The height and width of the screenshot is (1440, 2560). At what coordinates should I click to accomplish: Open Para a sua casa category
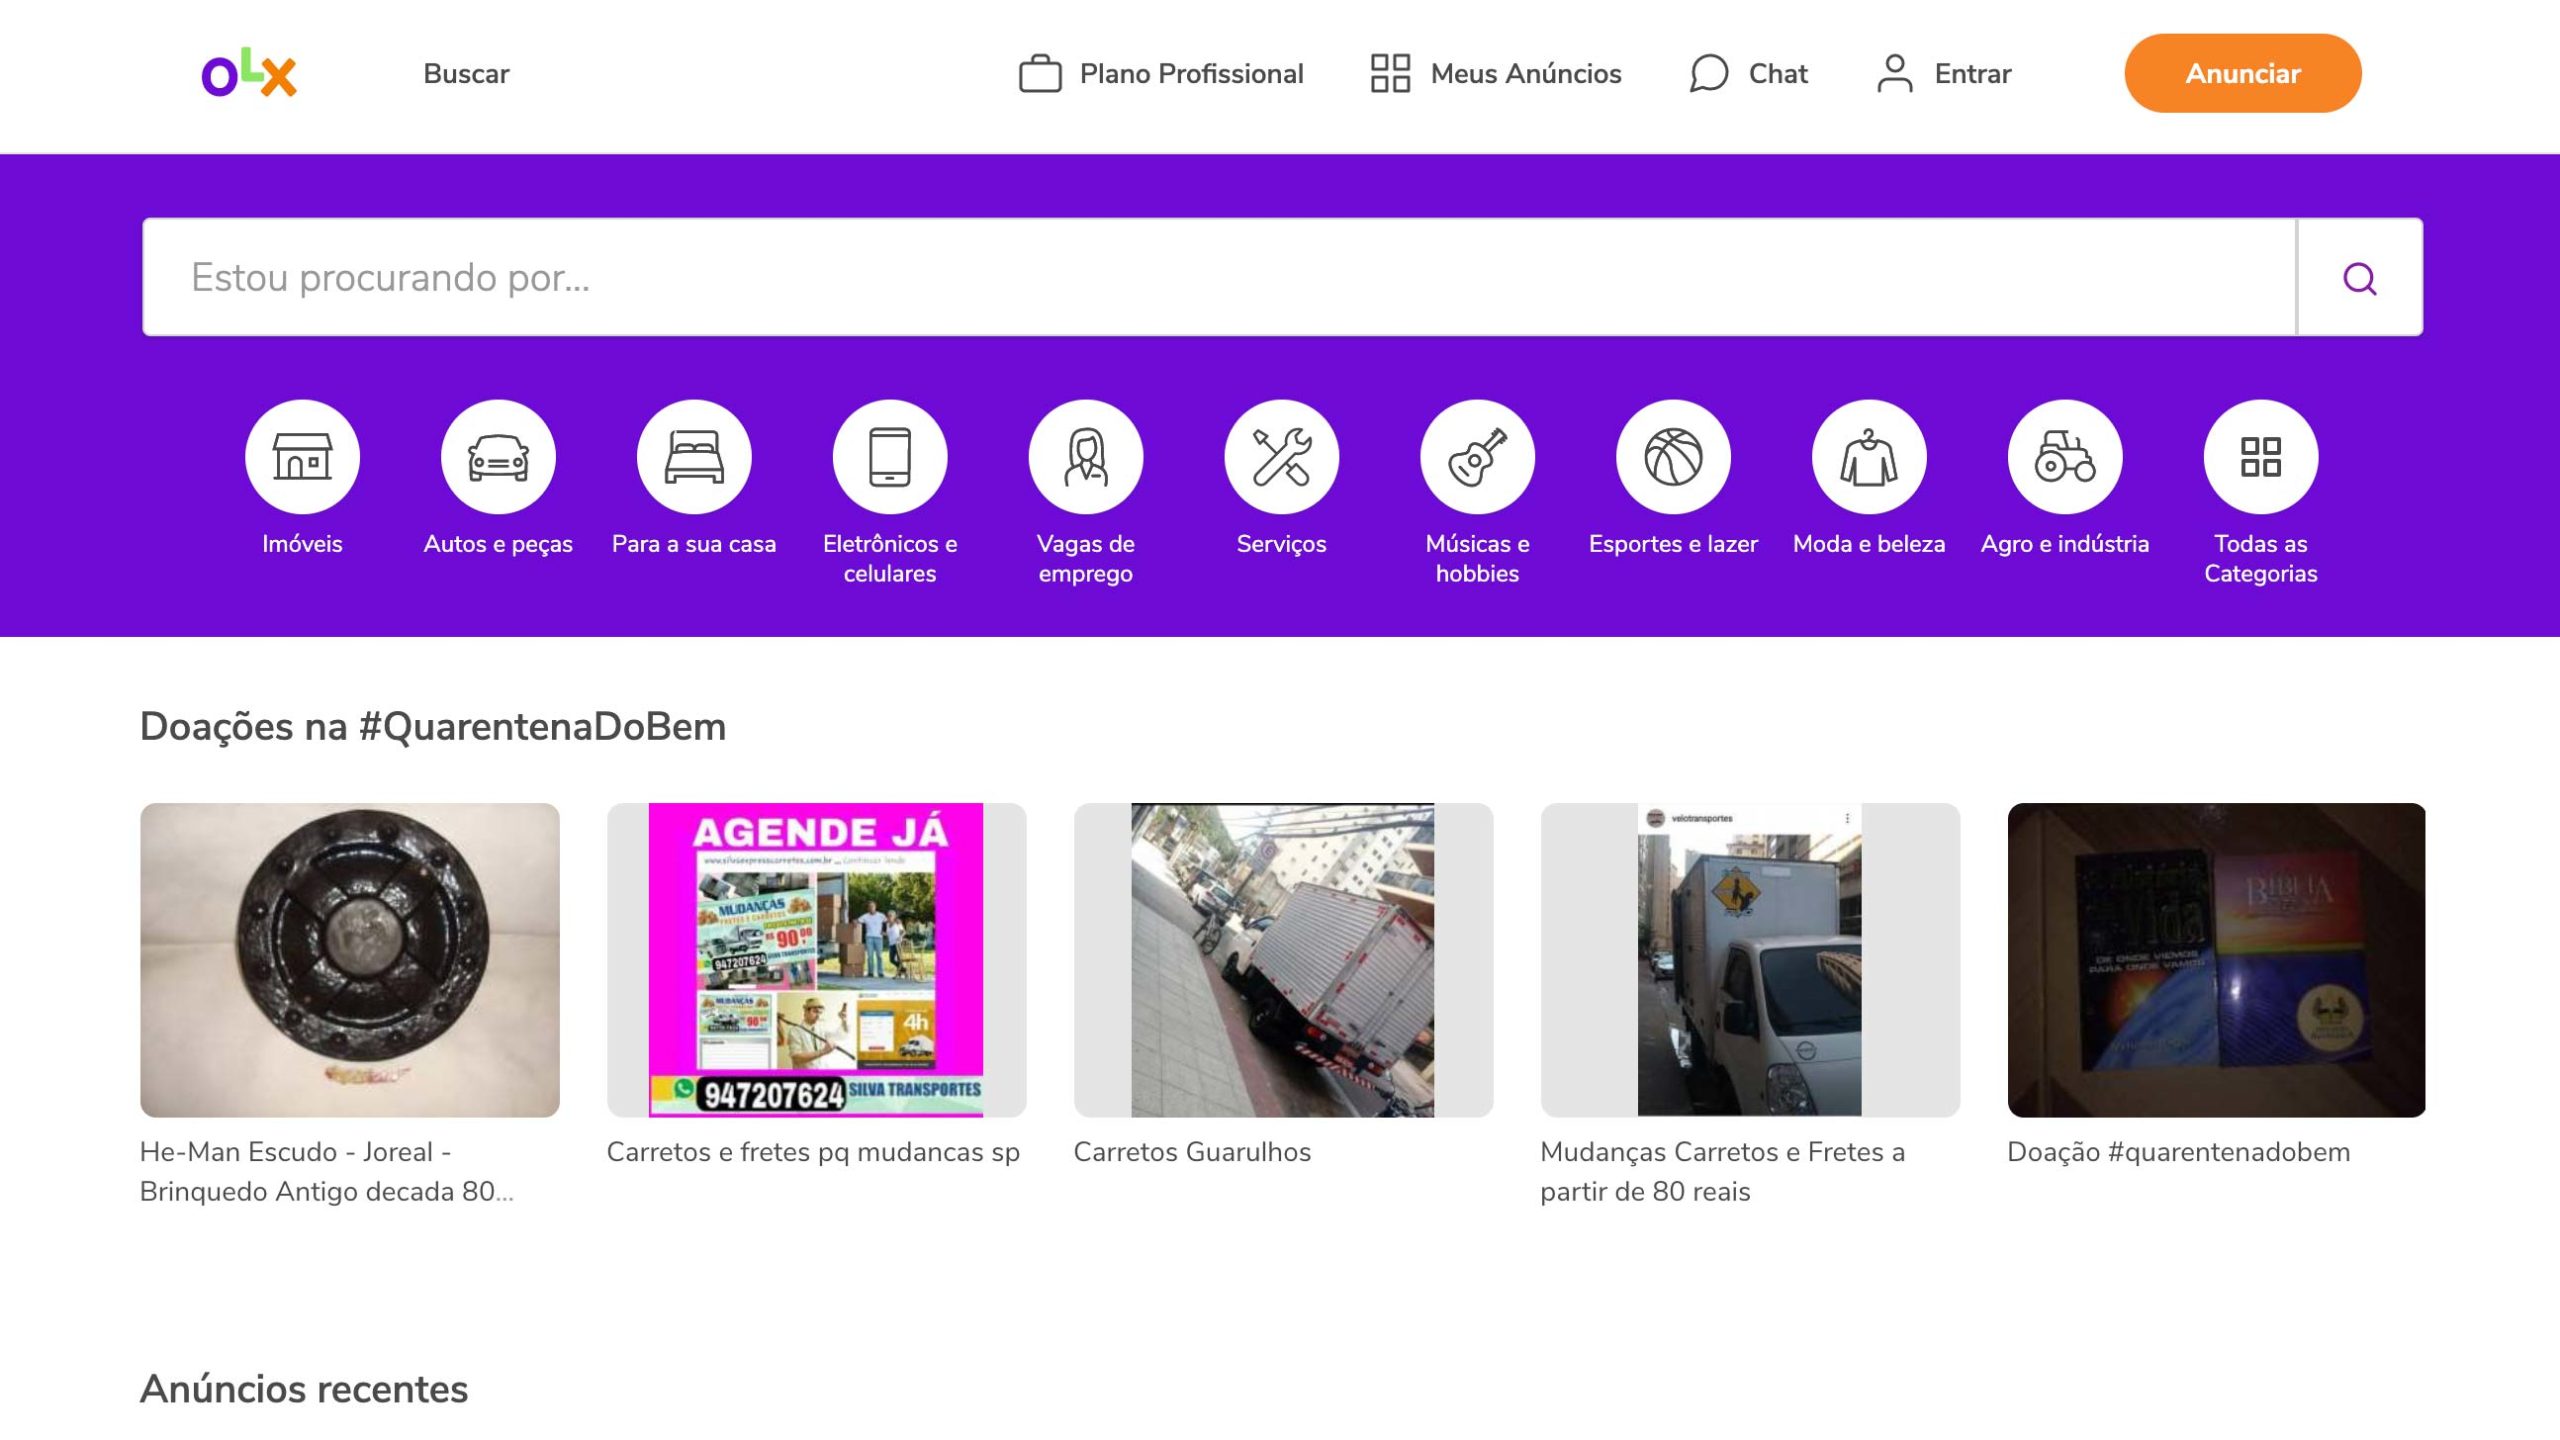click(x=694, y=455)
